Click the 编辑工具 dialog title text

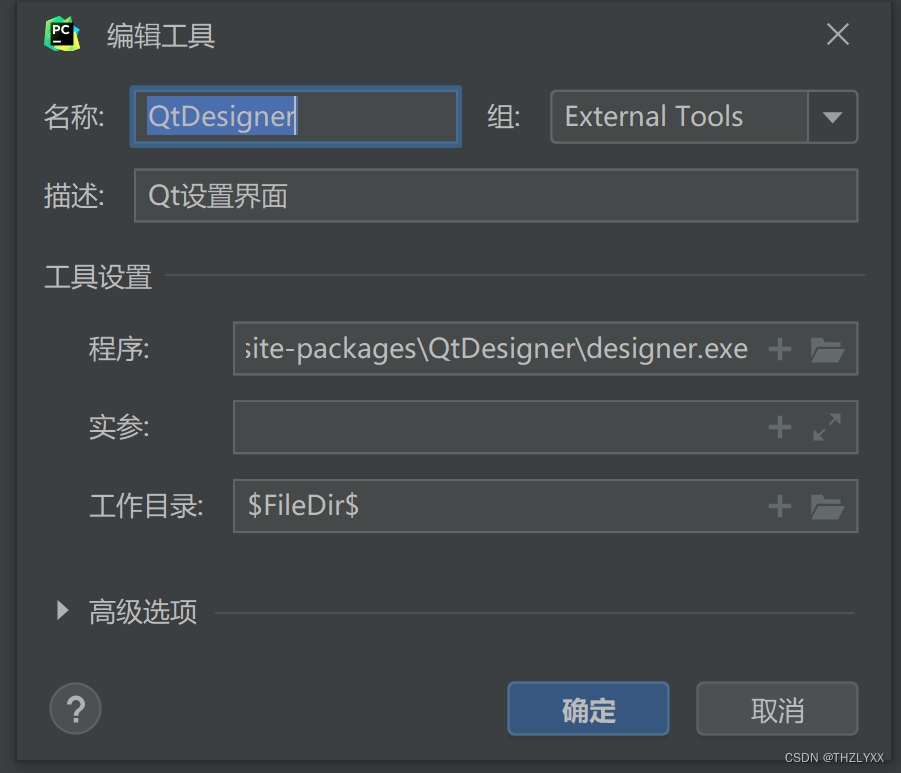pyautogui.click(x=161, y=36)
